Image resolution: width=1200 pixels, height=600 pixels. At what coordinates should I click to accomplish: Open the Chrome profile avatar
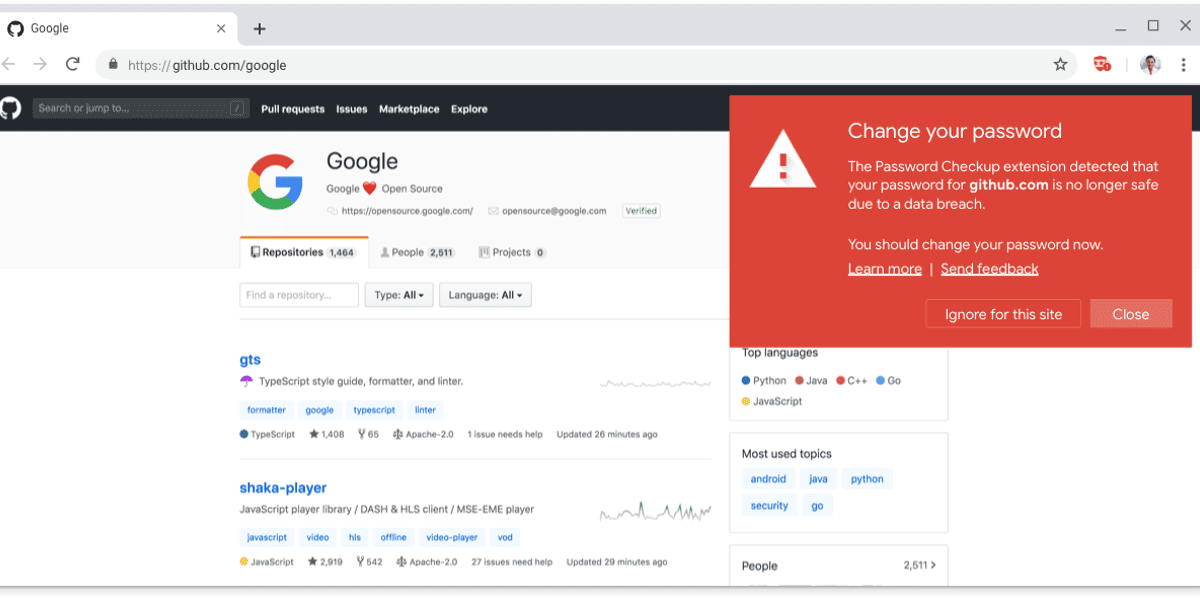tap(1150, 64)
